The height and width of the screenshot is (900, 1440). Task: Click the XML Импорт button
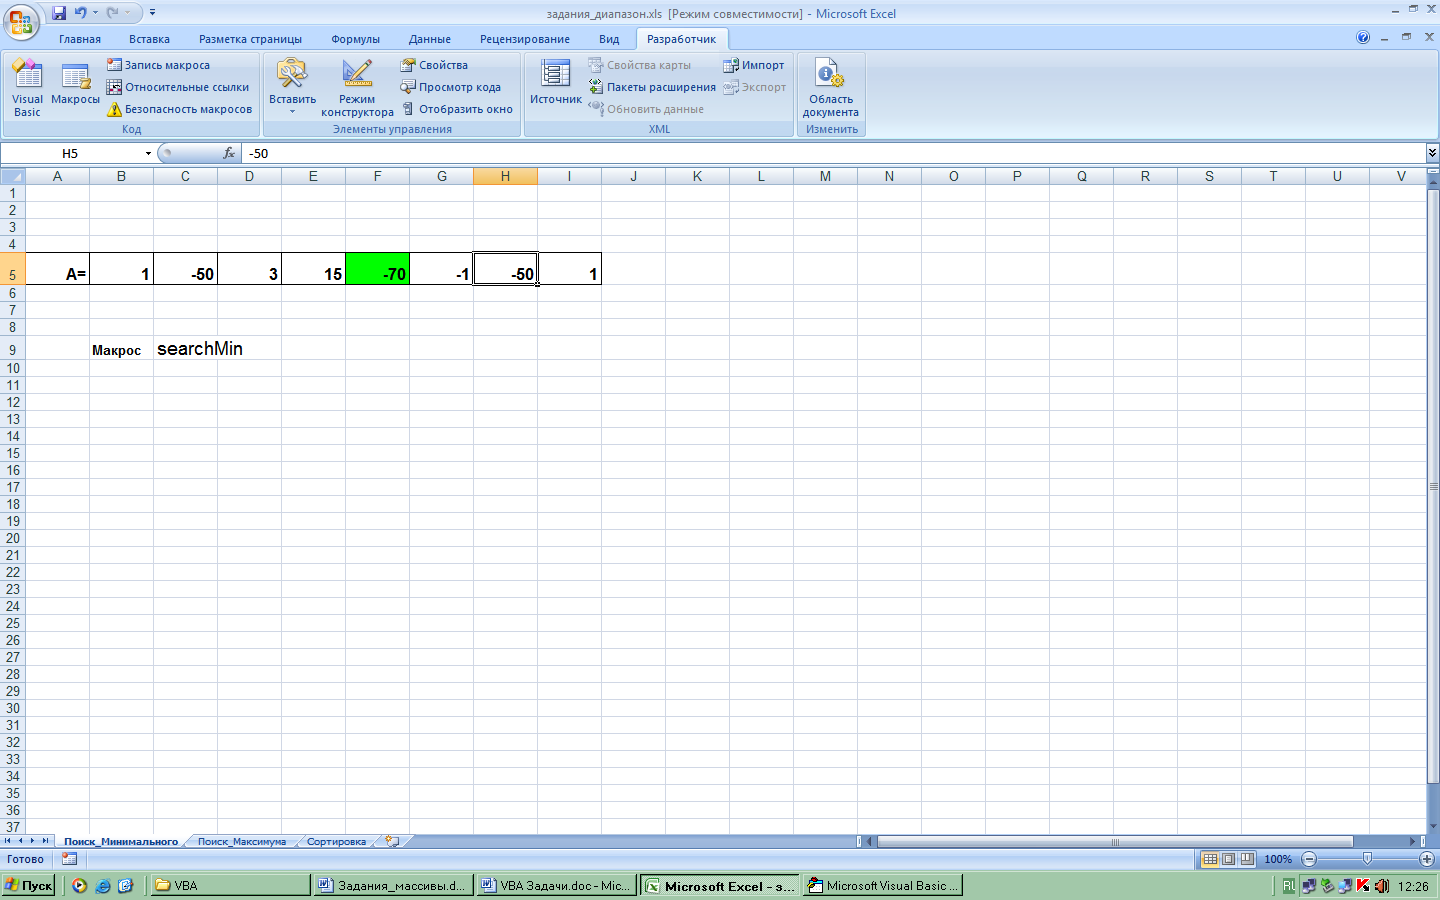coord(754,65)
